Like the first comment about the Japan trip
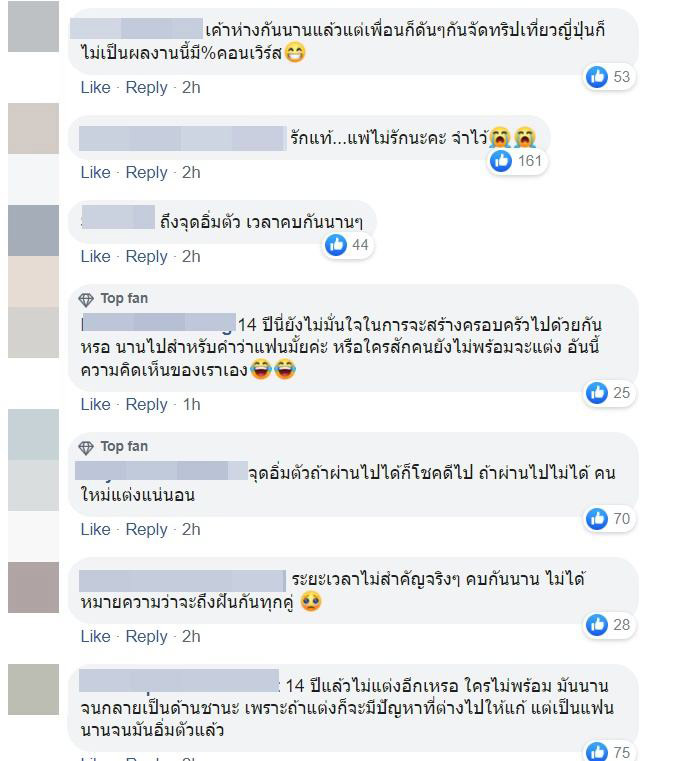Viewport: 674px width, 761px height. (96, 87)
